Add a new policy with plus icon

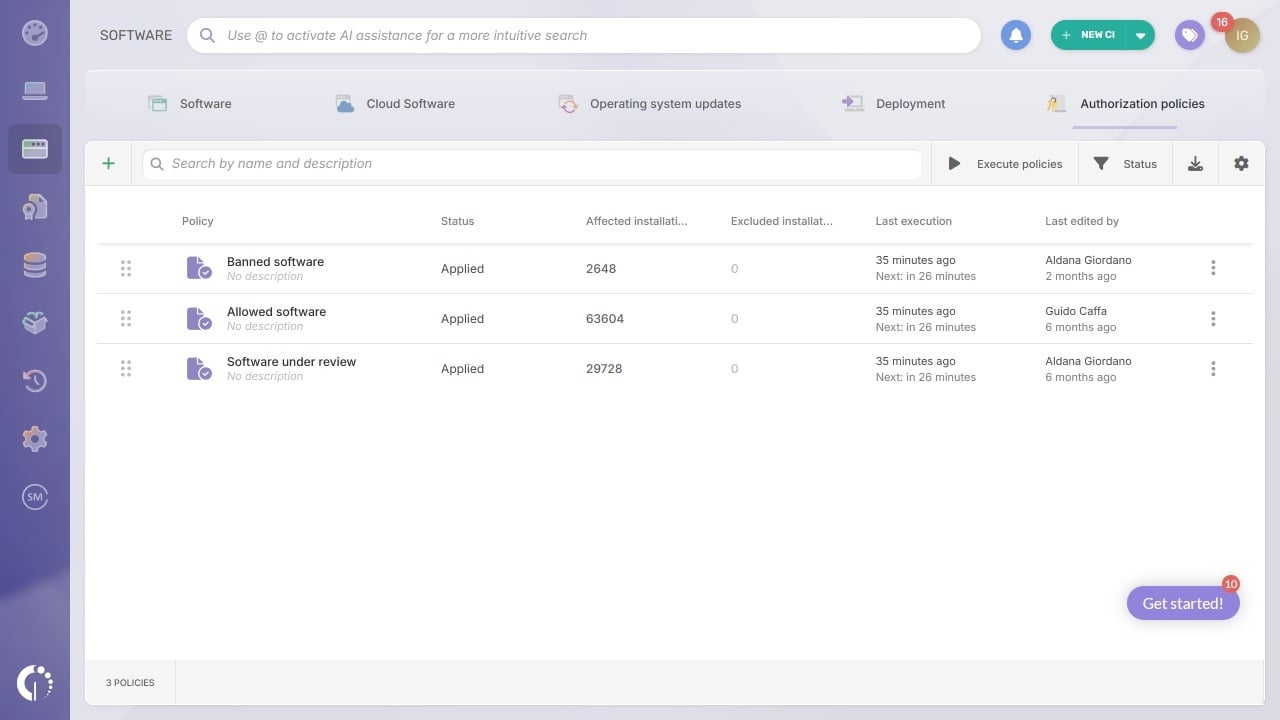(109, 164)
